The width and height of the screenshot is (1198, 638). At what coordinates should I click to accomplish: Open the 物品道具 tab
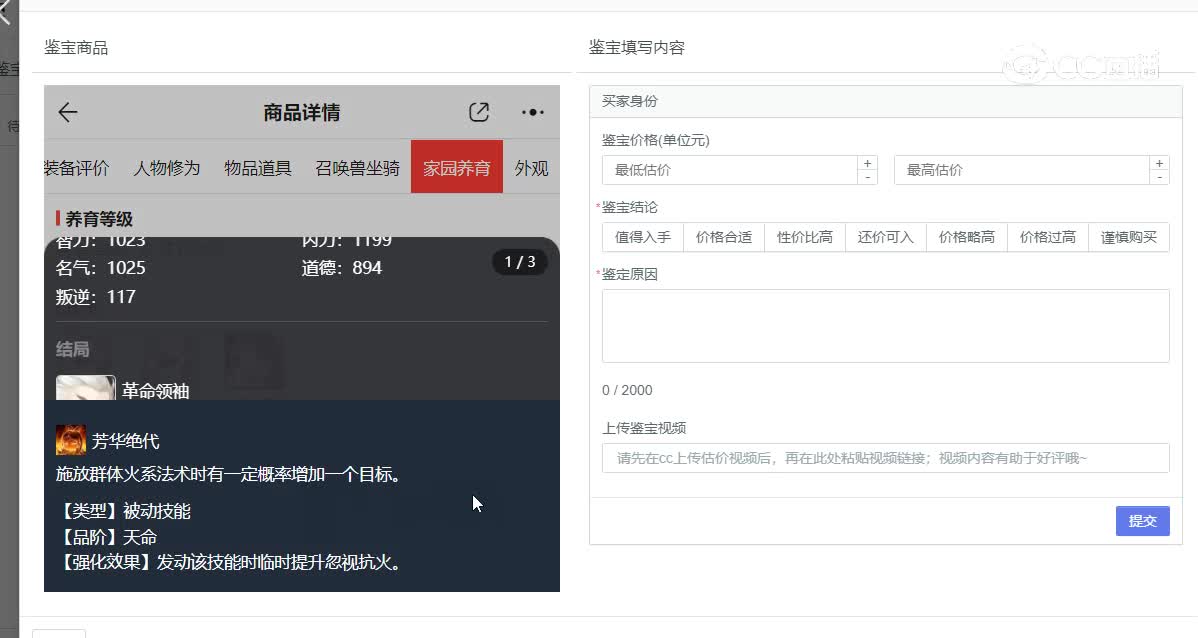(258, 168)
